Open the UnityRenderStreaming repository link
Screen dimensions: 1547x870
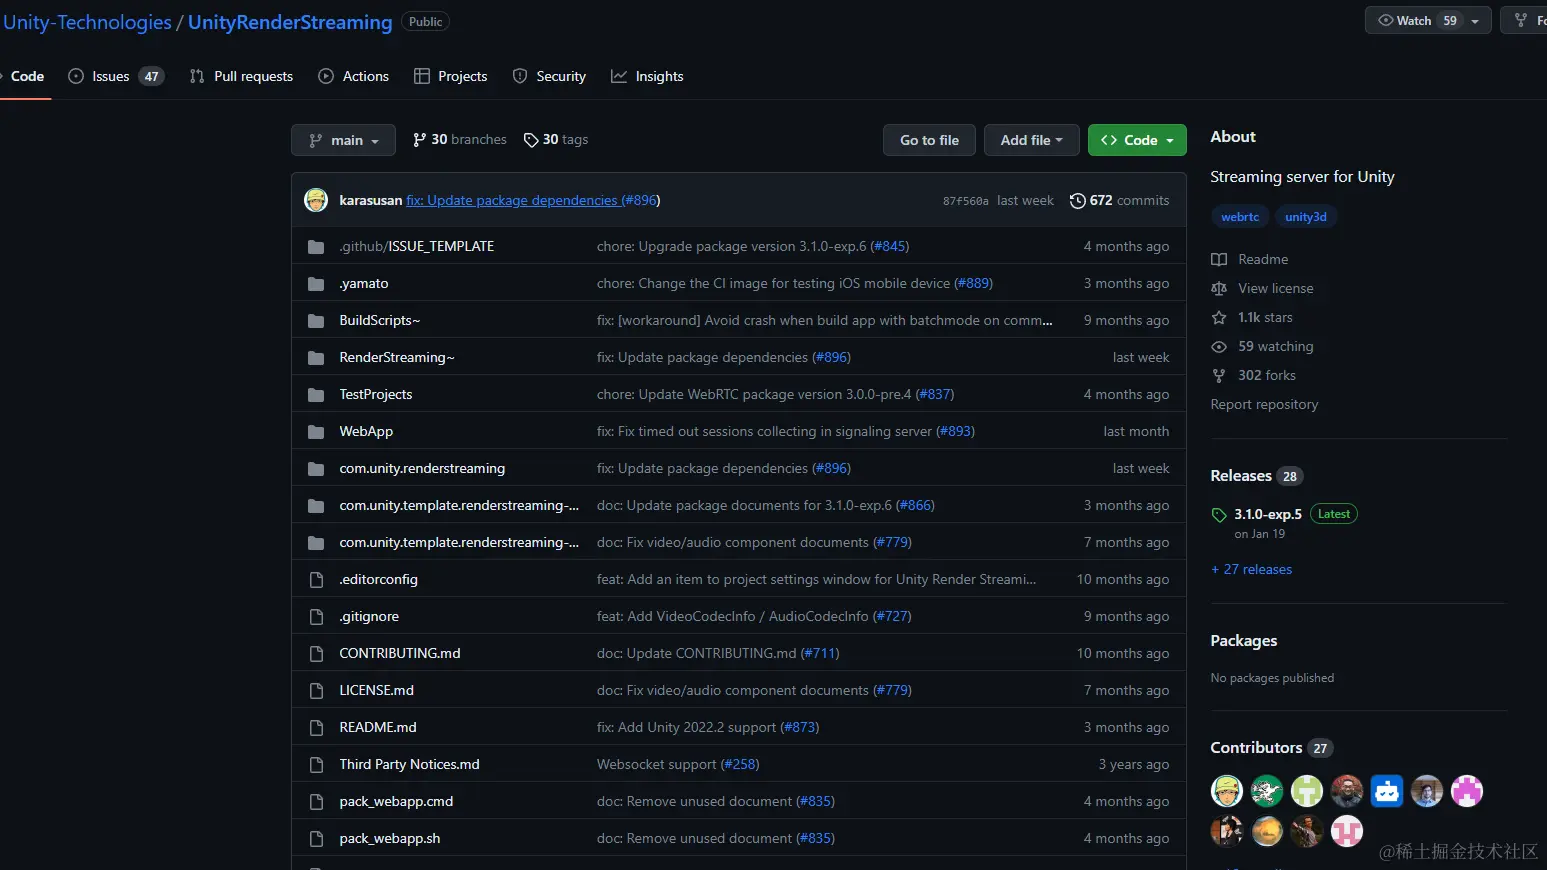click(290, 22)
